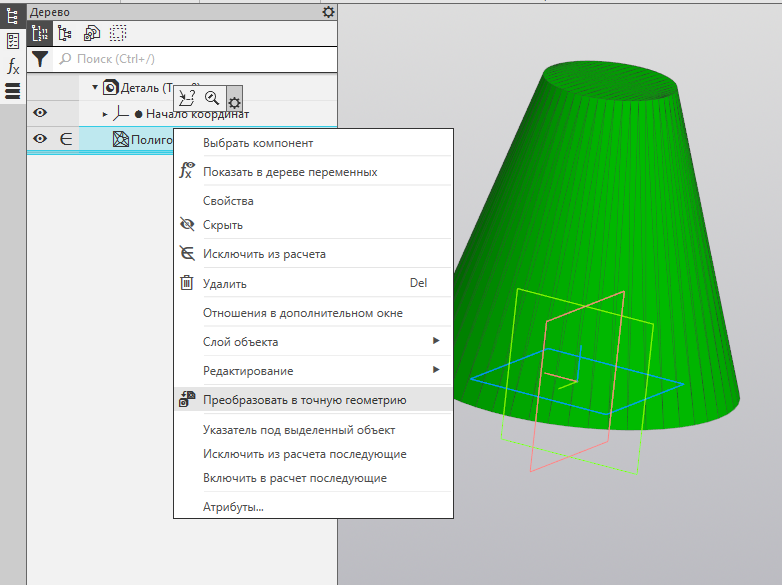Click the Дерево panel title

(49, 12)
